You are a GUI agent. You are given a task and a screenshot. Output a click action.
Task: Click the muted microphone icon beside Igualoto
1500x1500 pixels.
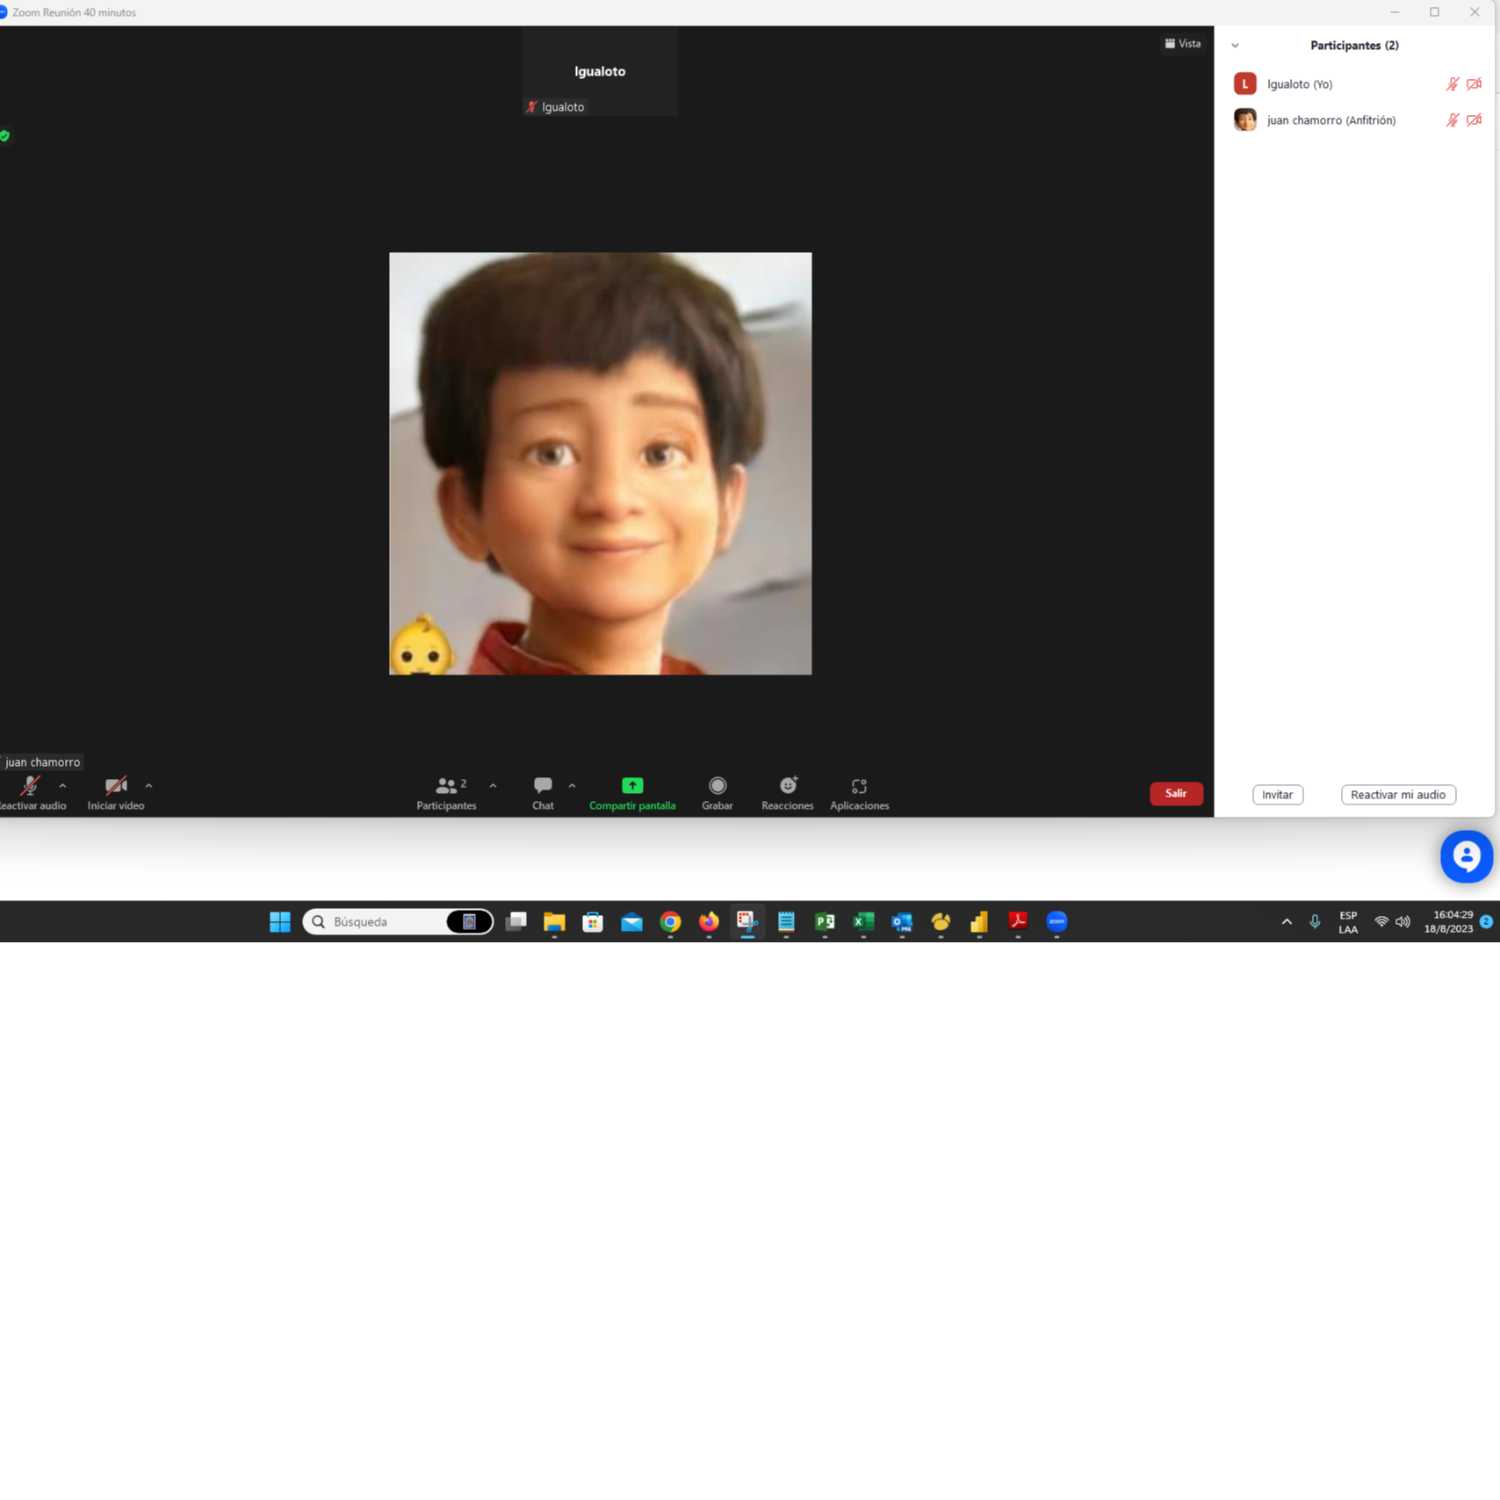point(1453,84)
